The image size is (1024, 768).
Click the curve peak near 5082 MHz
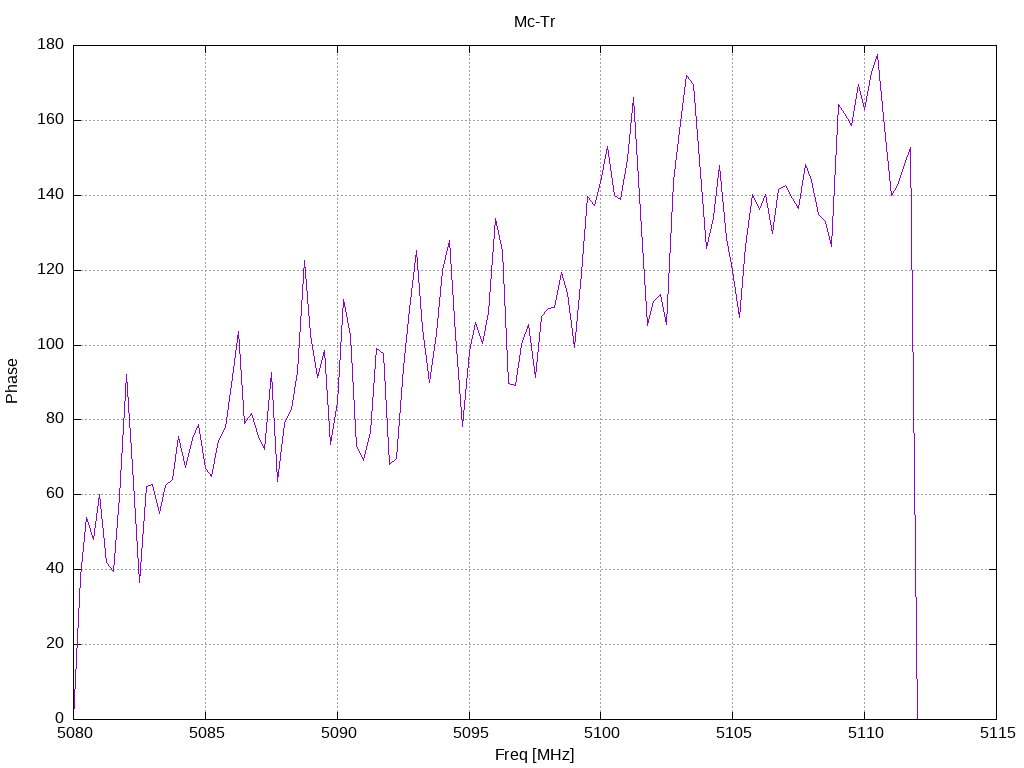(x=126, y=375)
